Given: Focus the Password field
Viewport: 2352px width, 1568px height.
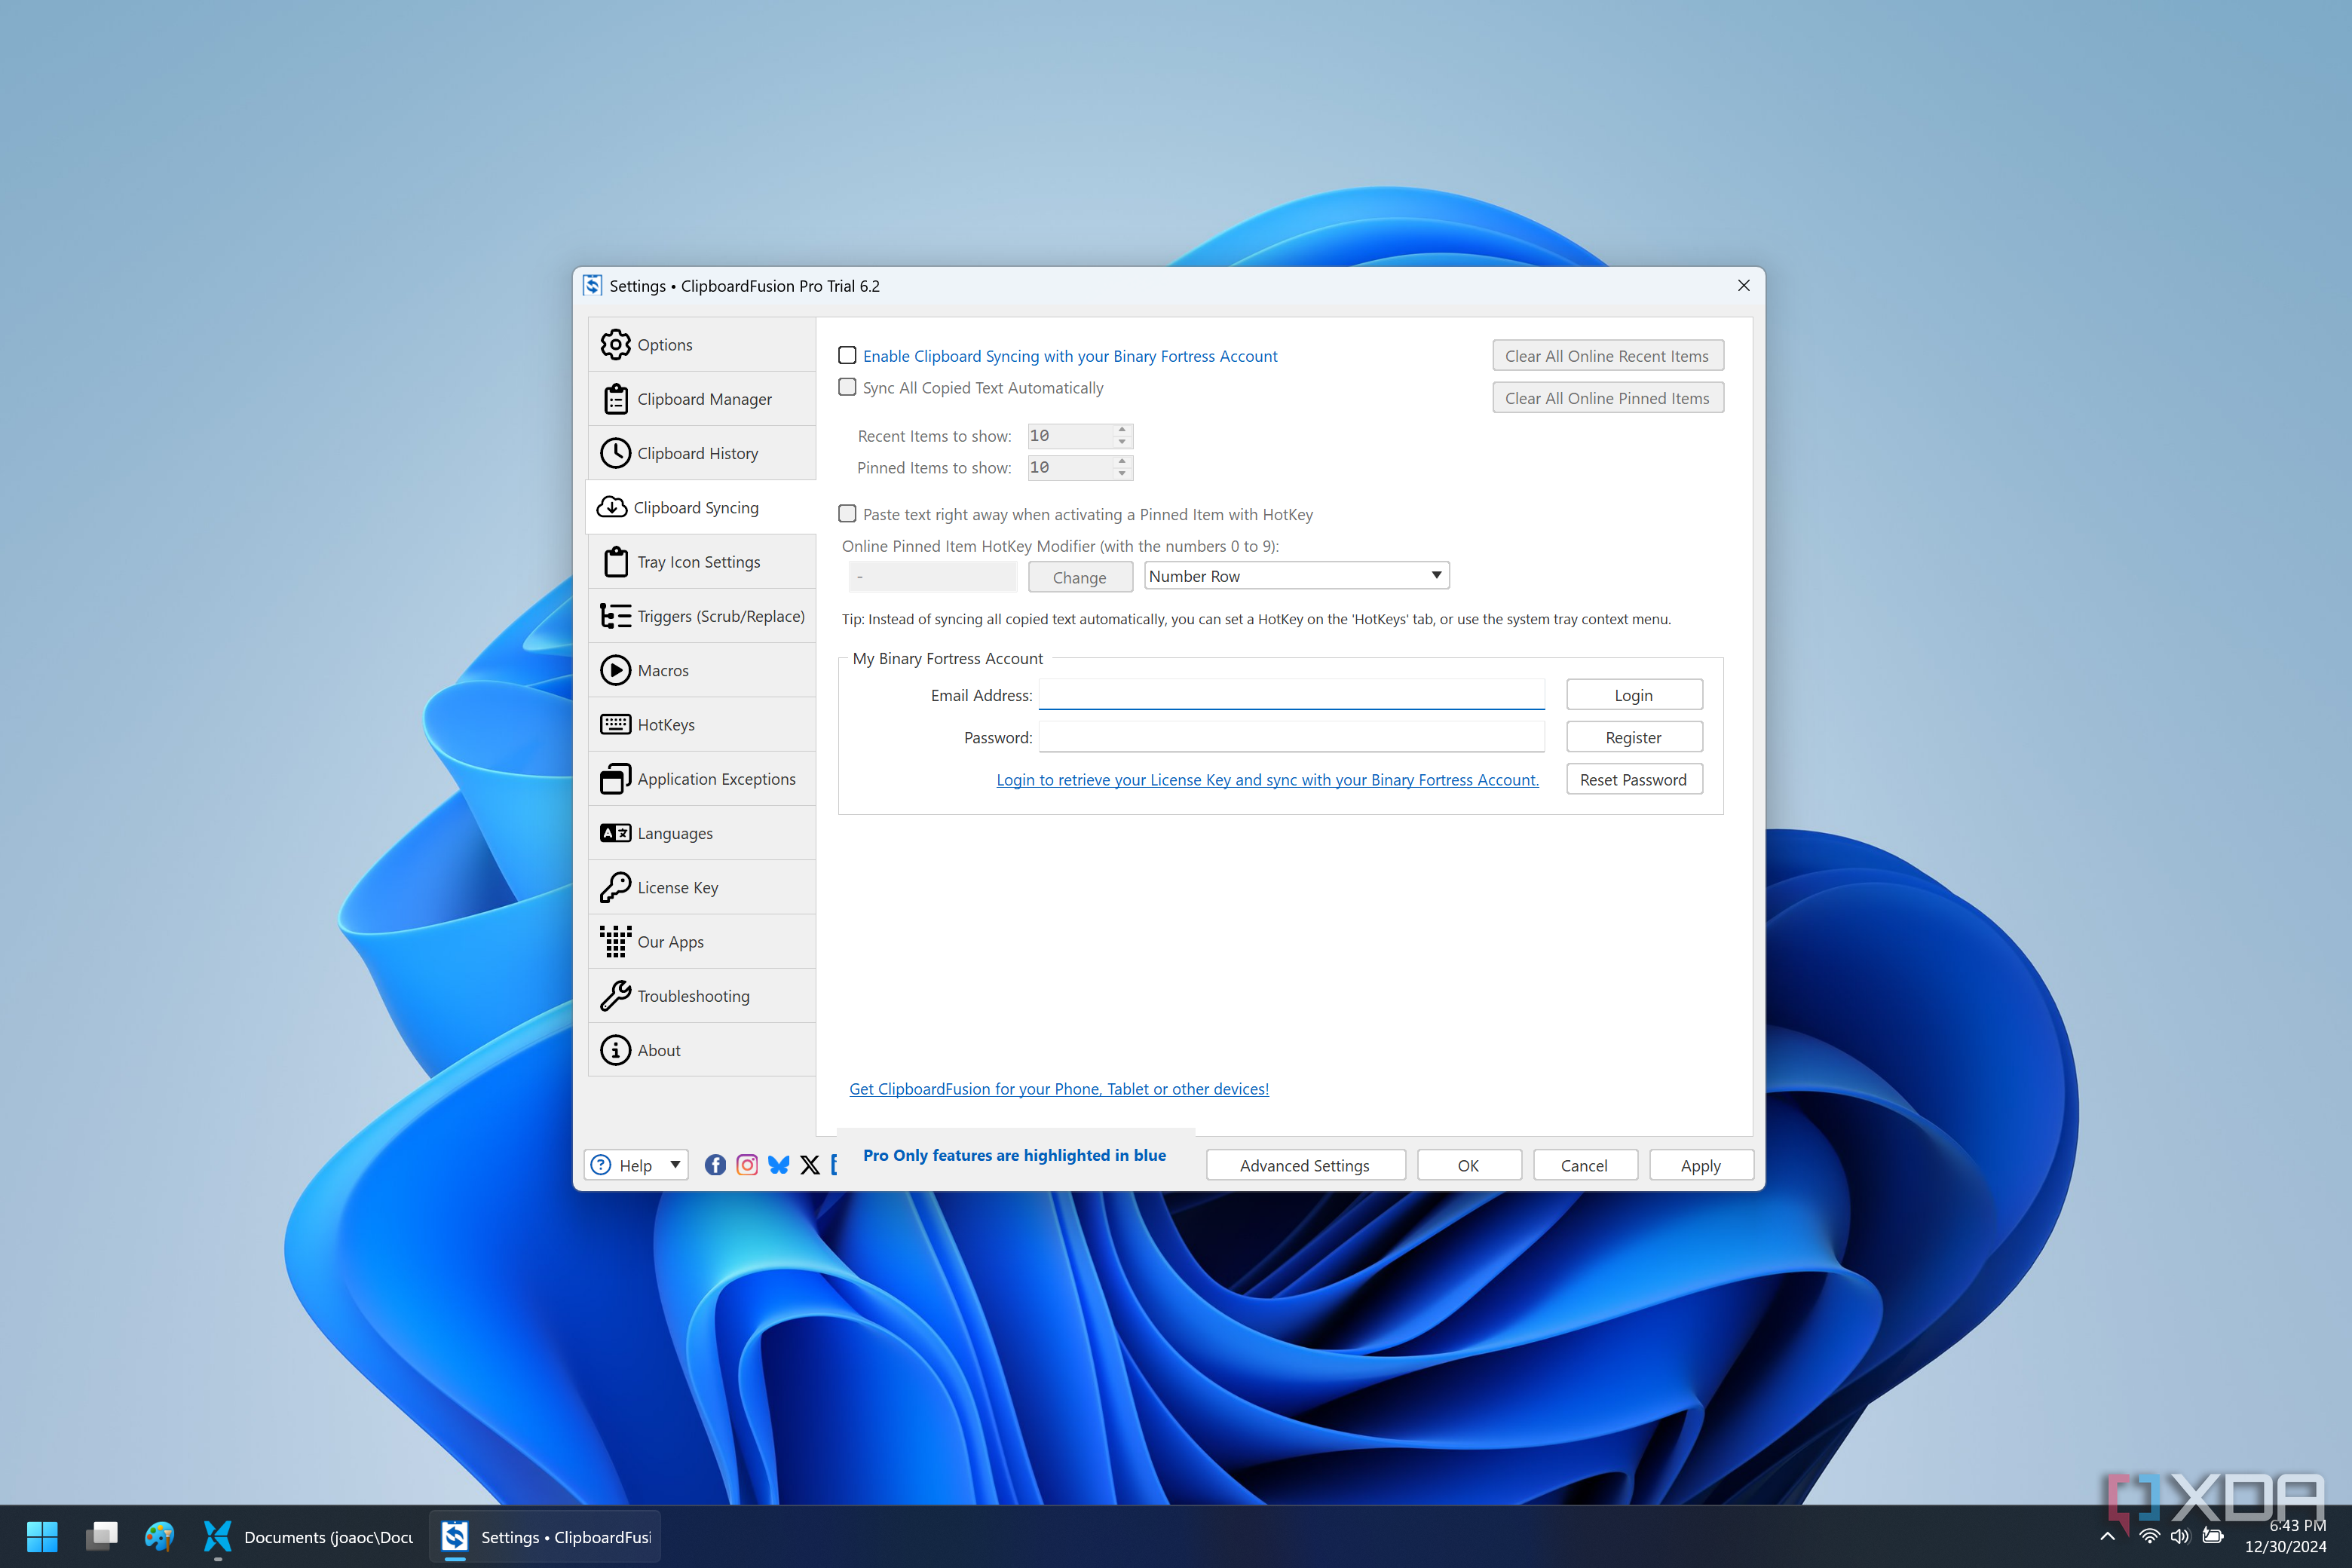Looking at the screenshot, I should click(1292, 737).
